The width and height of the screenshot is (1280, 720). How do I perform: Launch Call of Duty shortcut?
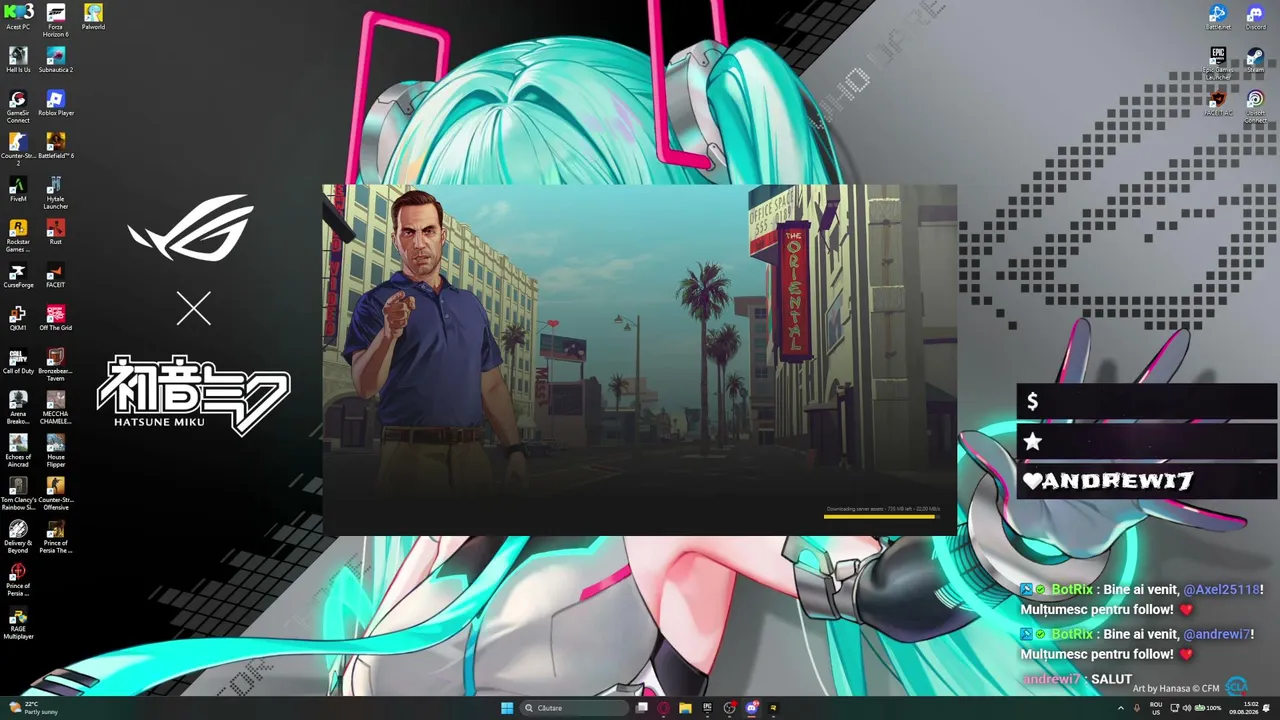(x=18, y=360)
